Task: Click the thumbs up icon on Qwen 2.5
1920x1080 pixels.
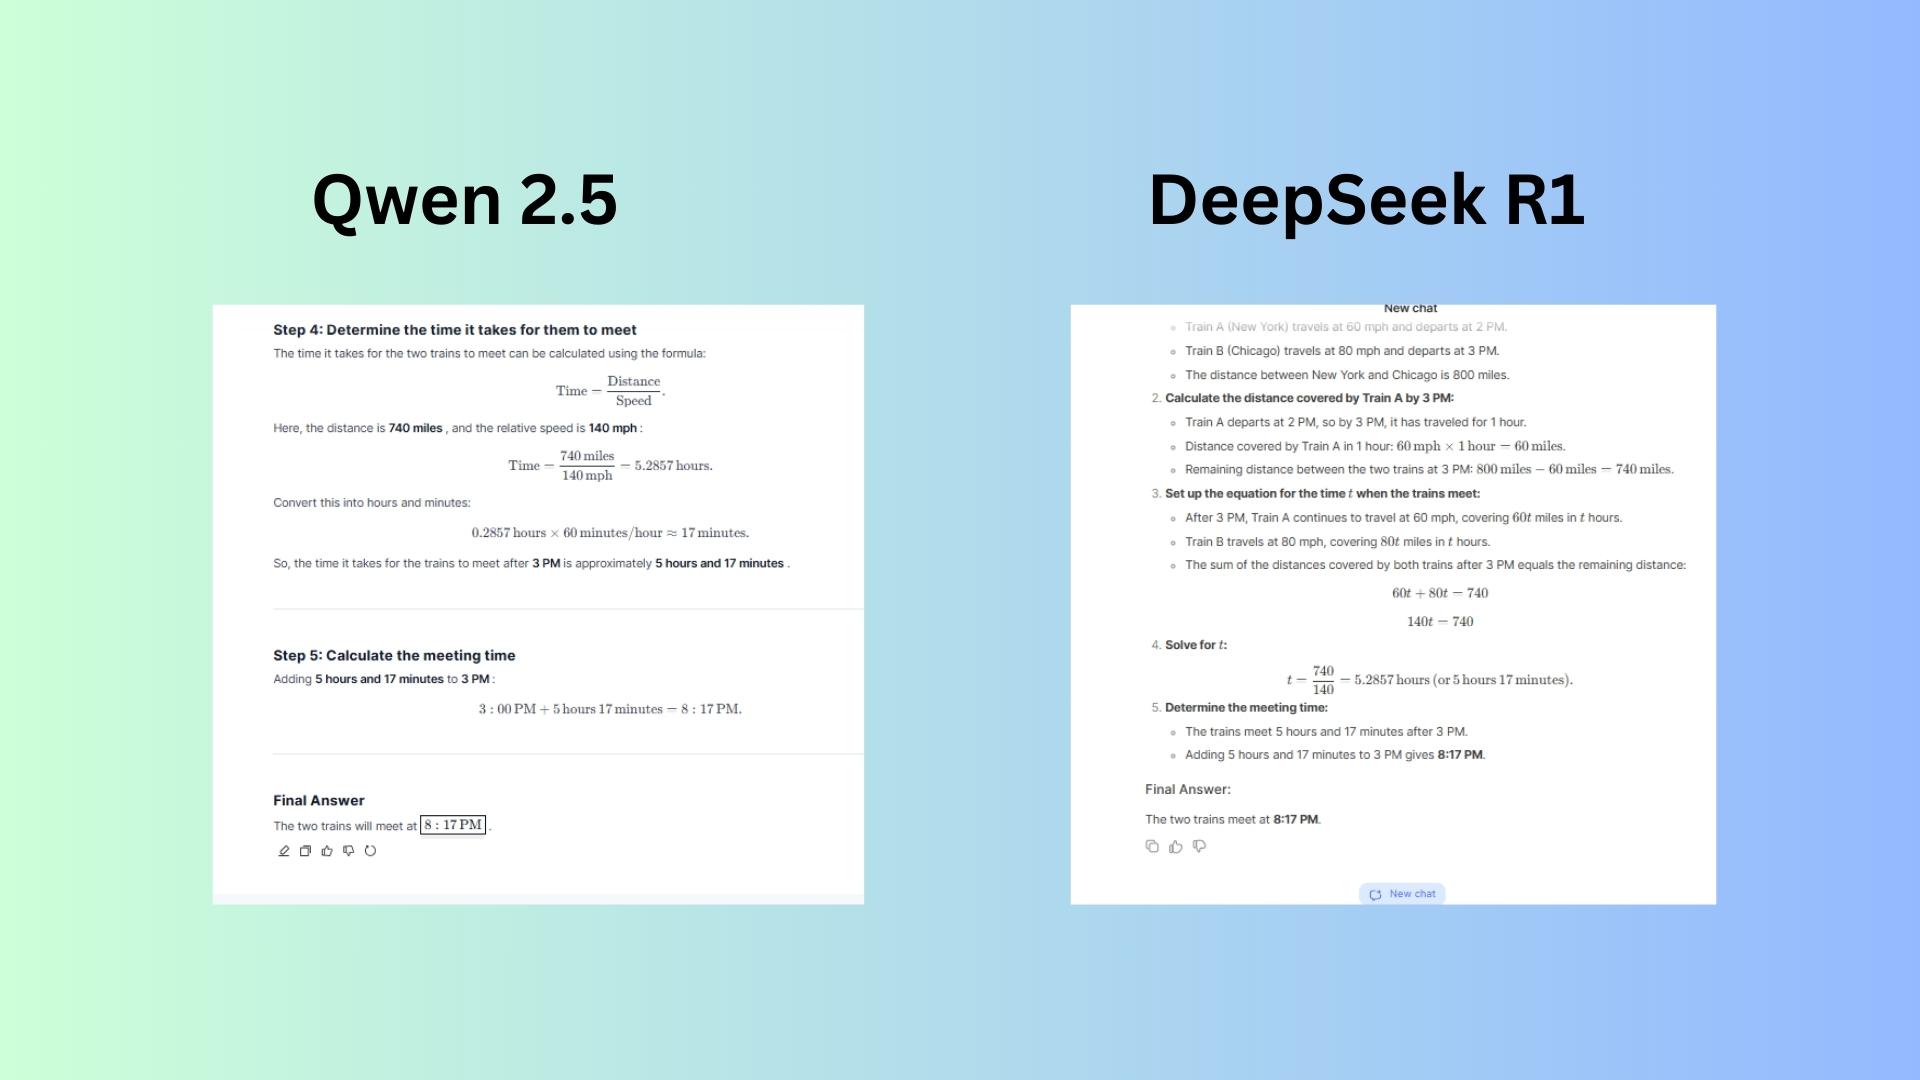Action: (x=326, y=851)
